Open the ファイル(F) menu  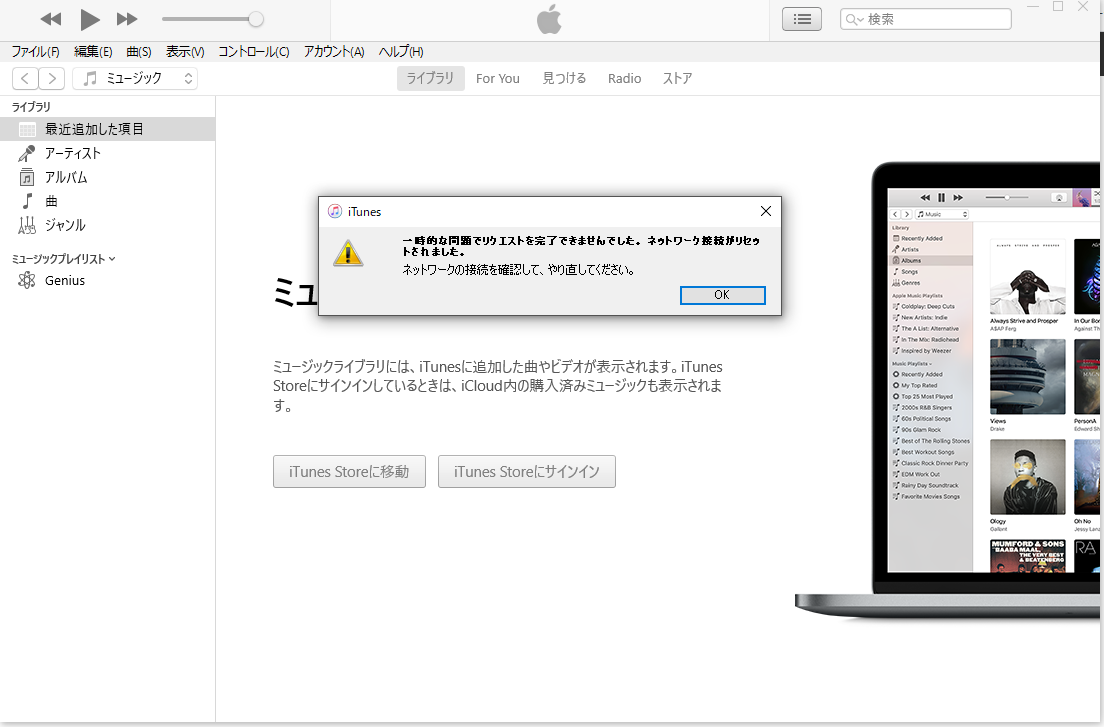pos(35,51)
